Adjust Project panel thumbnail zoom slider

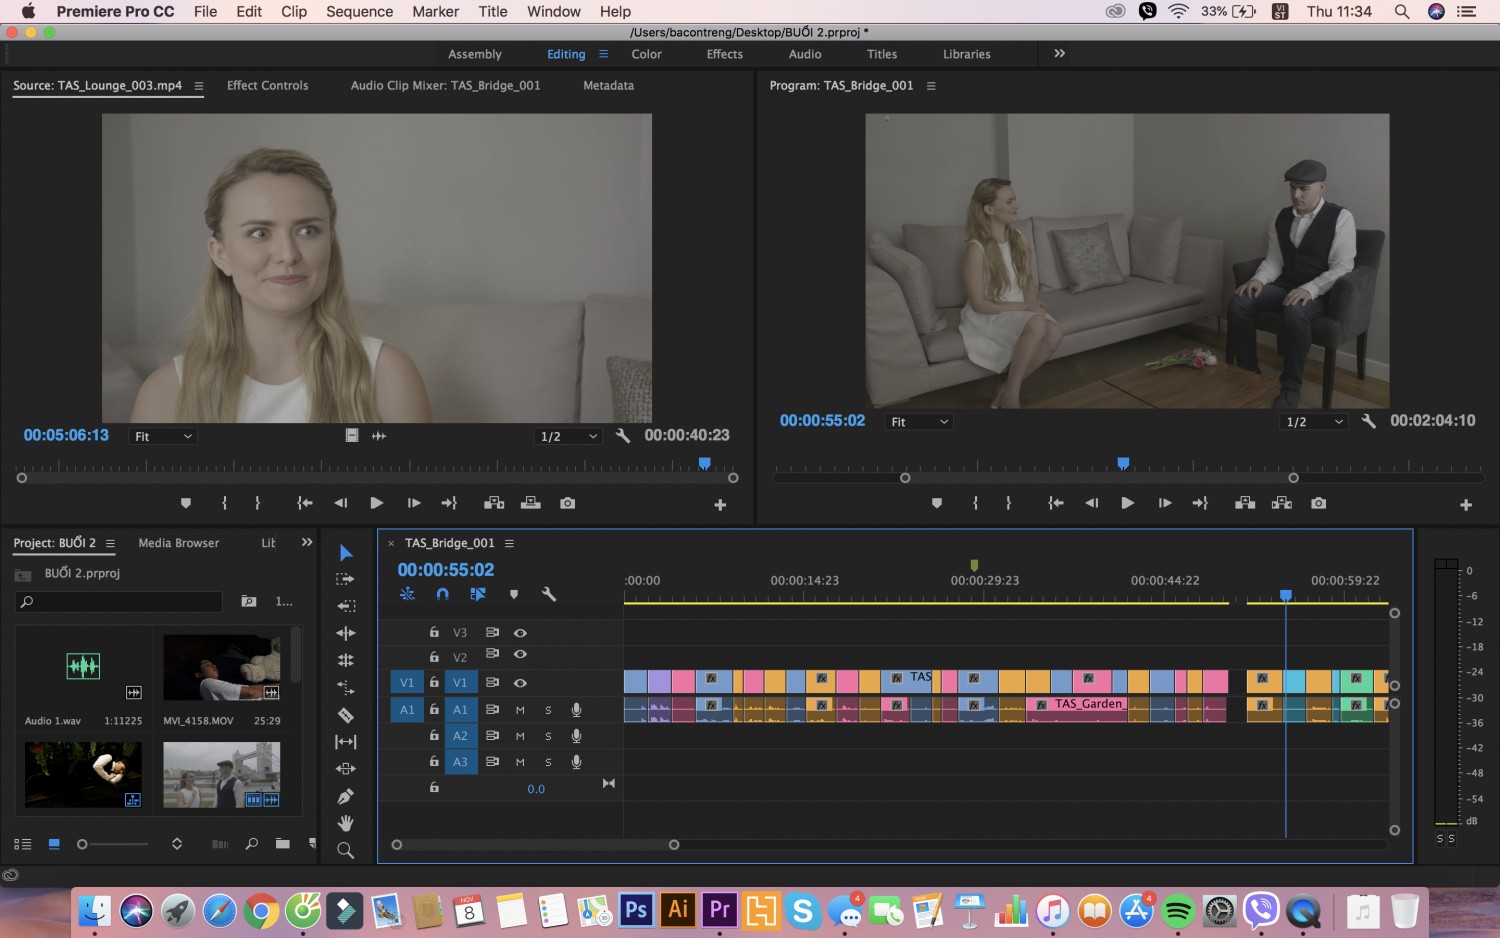tap(82, 844)
